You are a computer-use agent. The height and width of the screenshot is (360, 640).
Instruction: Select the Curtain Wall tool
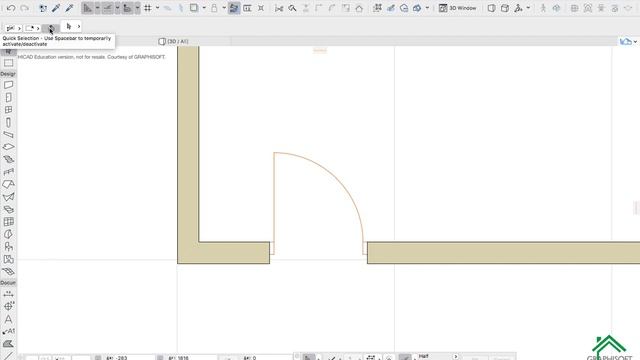tap(8, 222)
